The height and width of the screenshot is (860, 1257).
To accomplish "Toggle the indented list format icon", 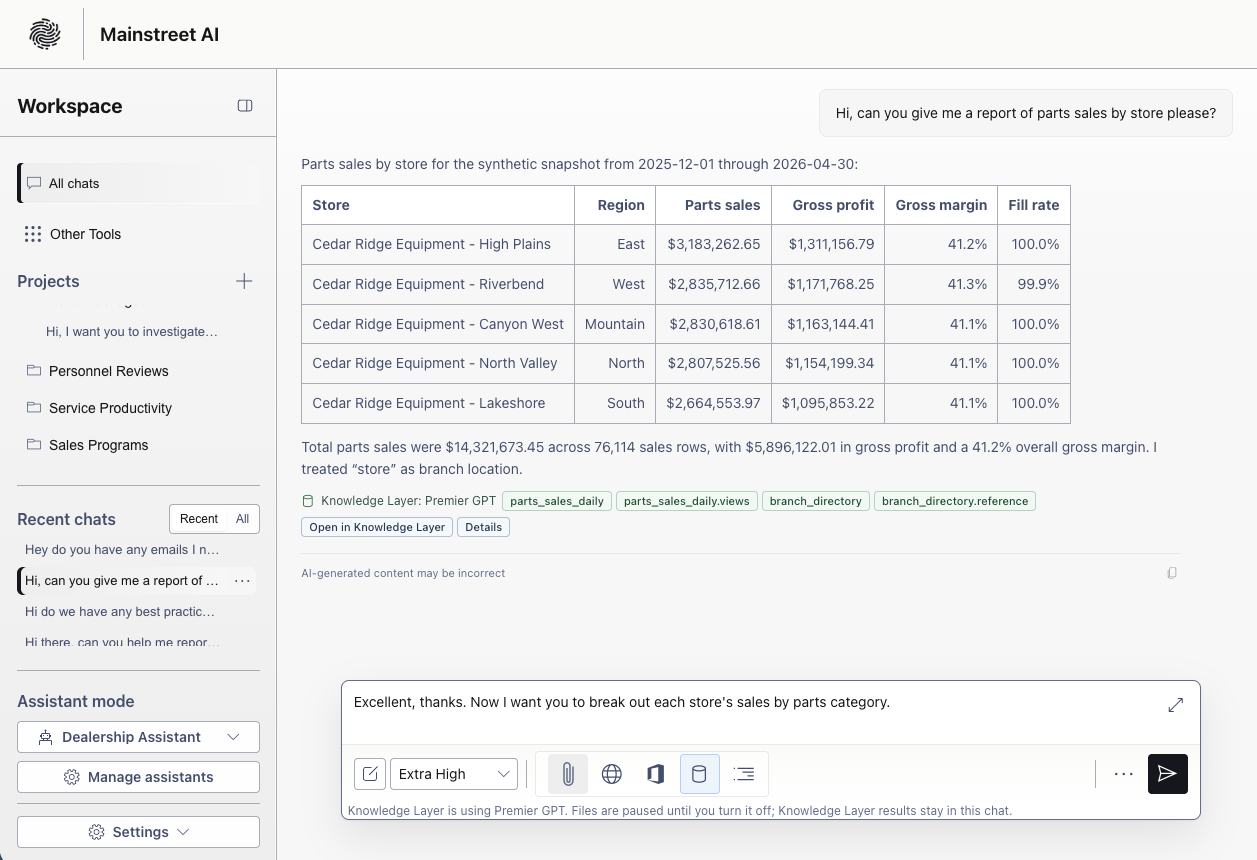I will tap(744, 773).
